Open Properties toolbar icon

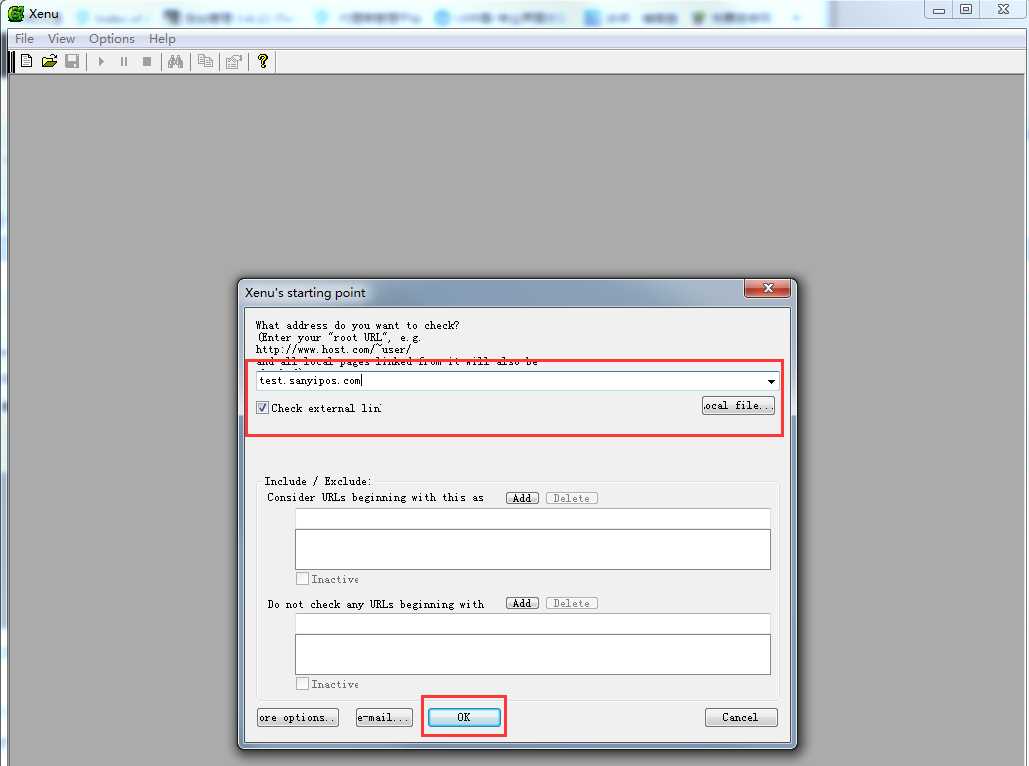coord(234,61)
